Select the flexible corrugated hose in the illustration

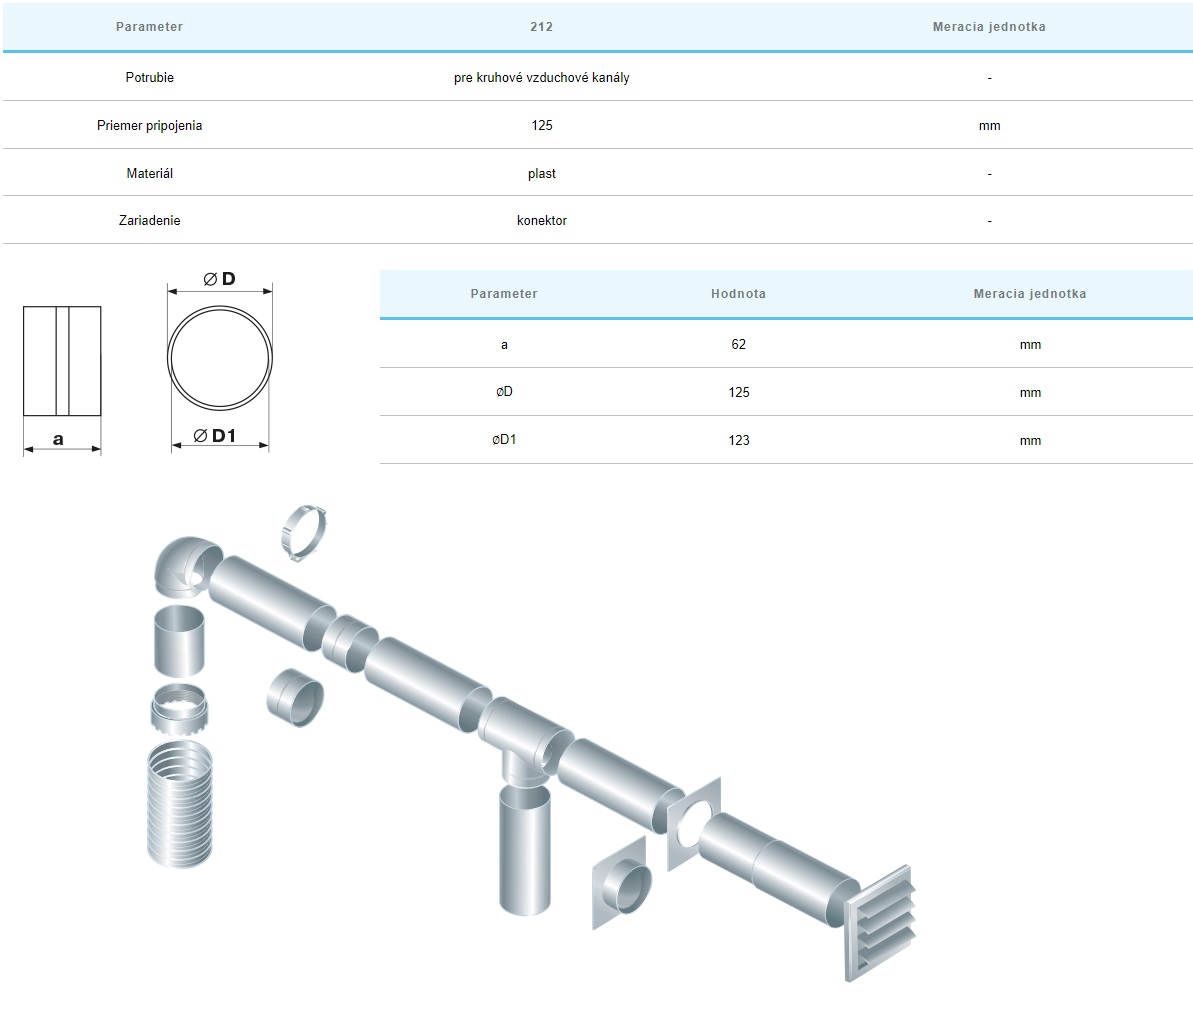pyautogui.click(x=180, y=802)
